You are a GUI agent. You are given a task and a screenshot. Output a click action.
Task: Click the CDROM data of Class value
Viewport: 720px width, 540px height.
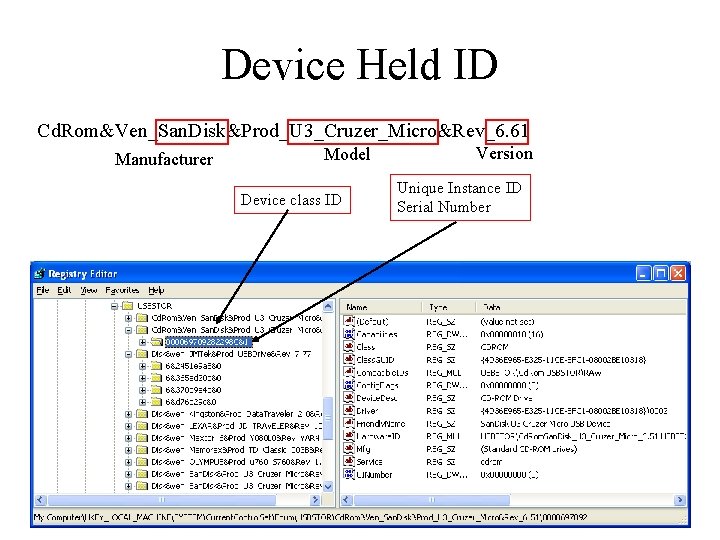point(495,347)
